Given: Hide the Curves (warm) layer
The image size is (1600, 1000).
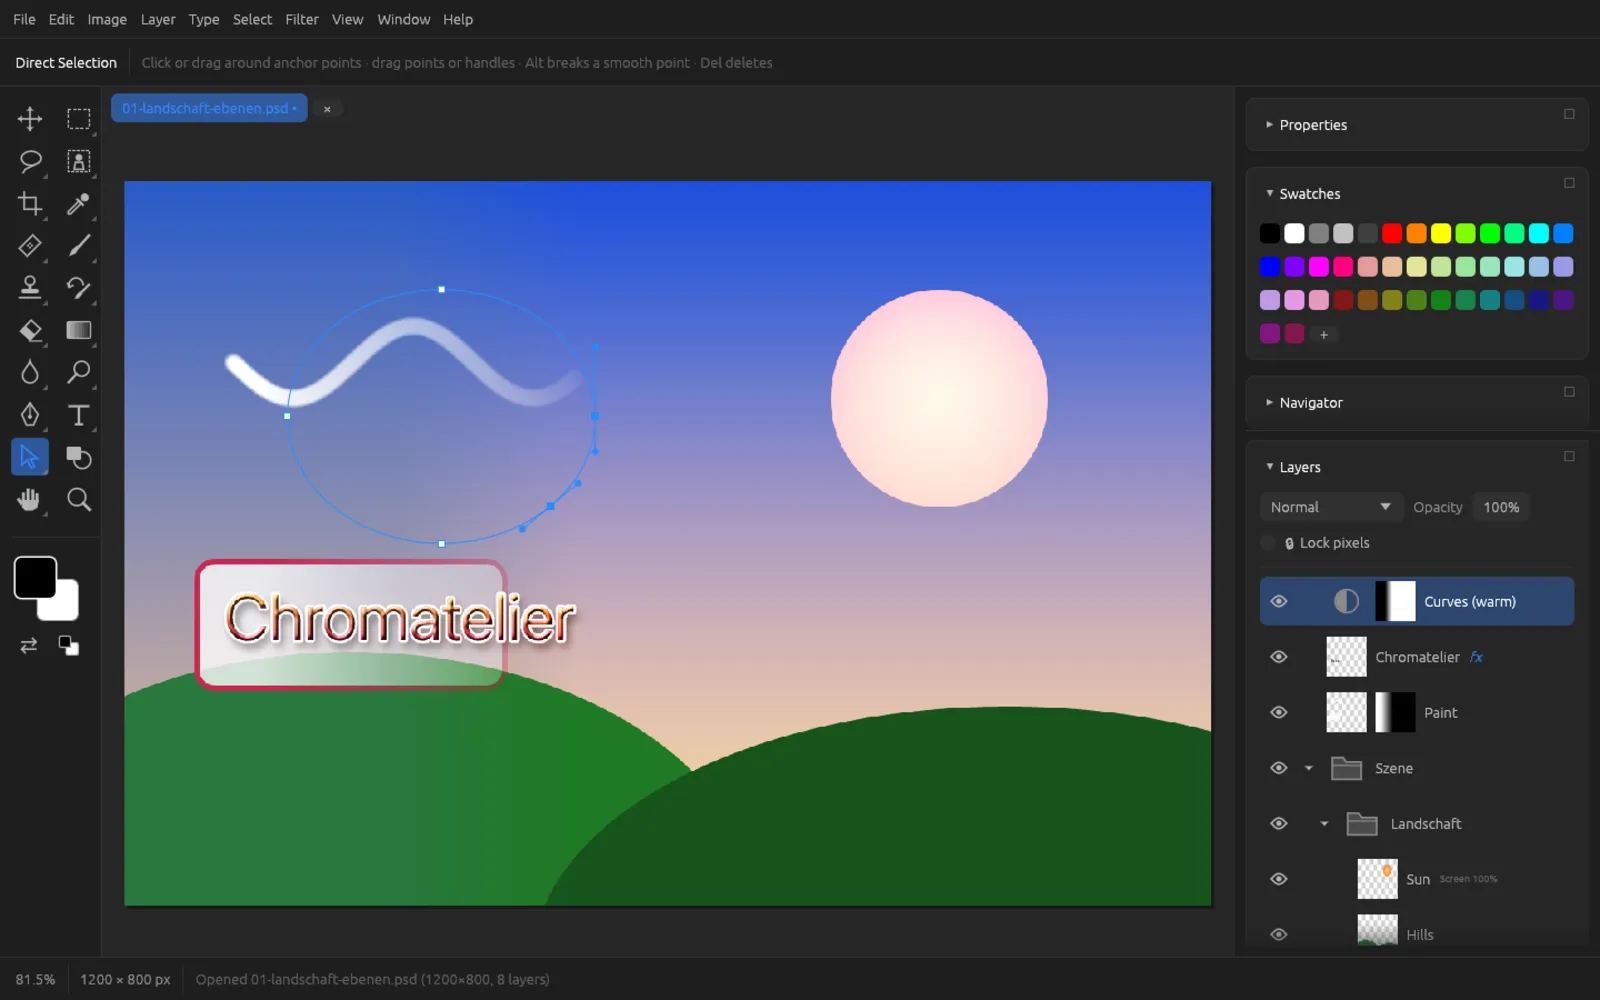Looking at the screenshot, I should point(1279,601).
